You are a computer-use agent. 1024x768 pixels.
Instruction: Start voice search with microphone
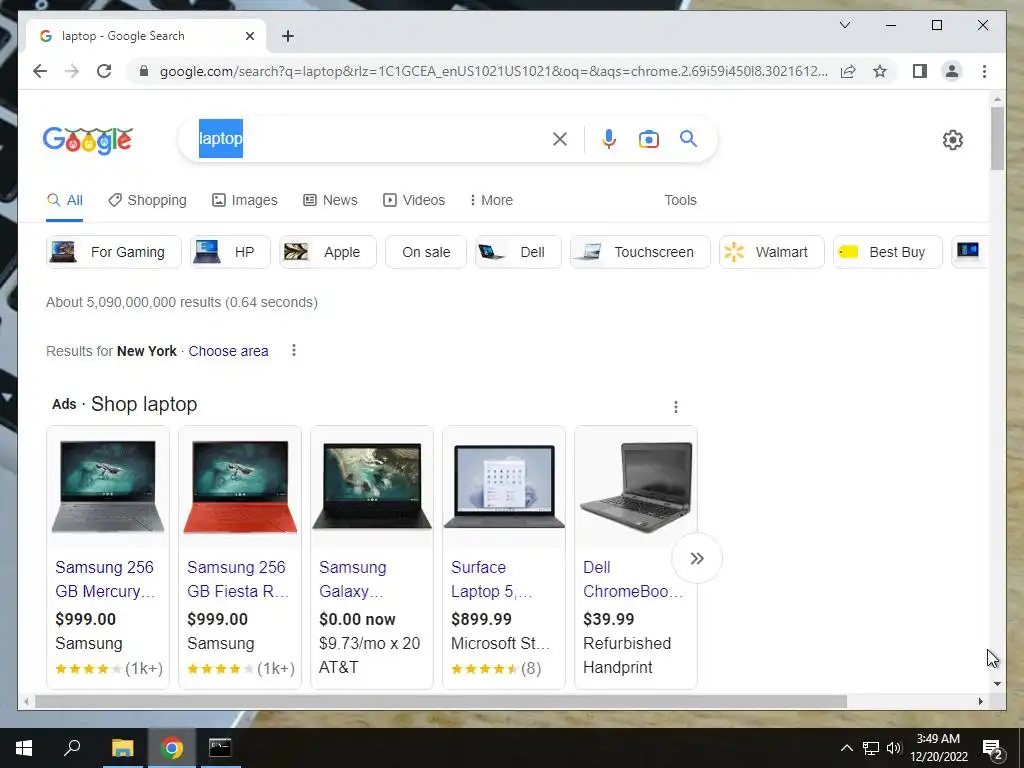(609, 139)
